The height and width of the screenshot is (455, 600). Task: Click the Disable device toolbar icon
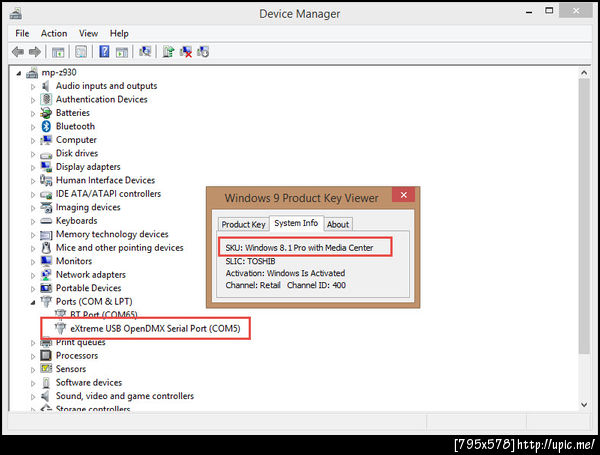203,52
